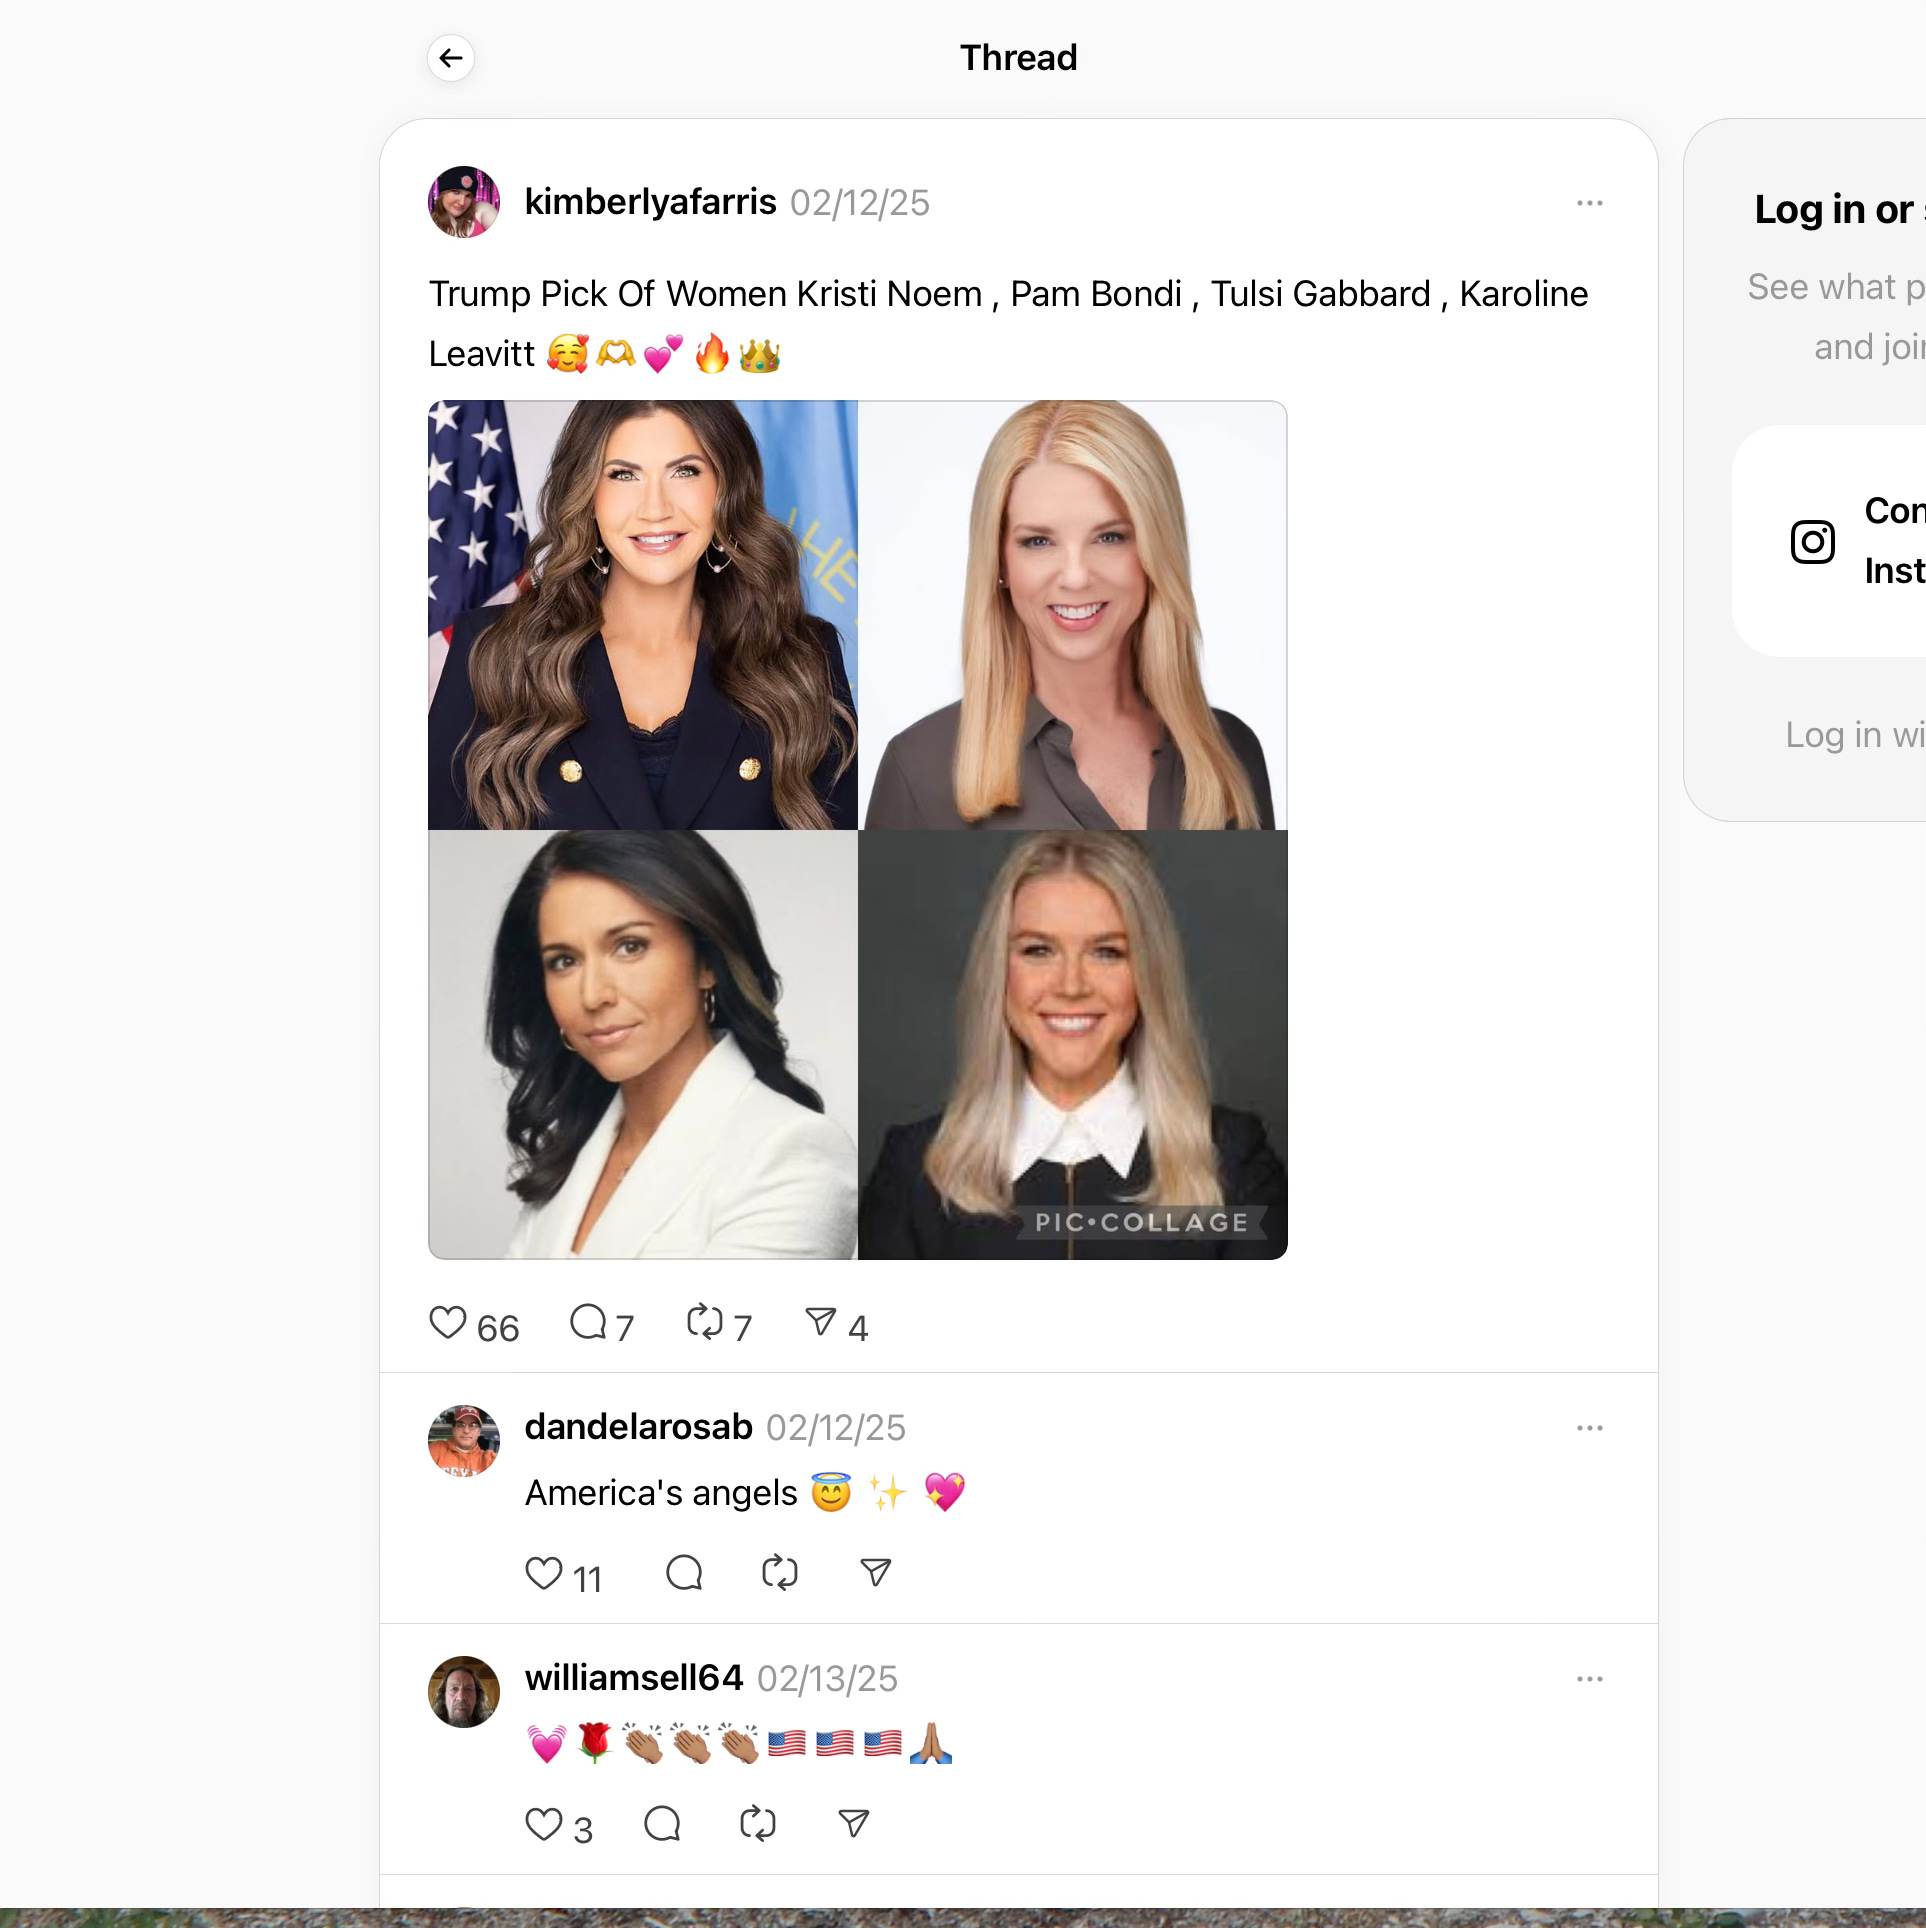Repost dandelarosab's comment
This screenshot has height=1928, width=1926.
click(x=780, y=1574)
